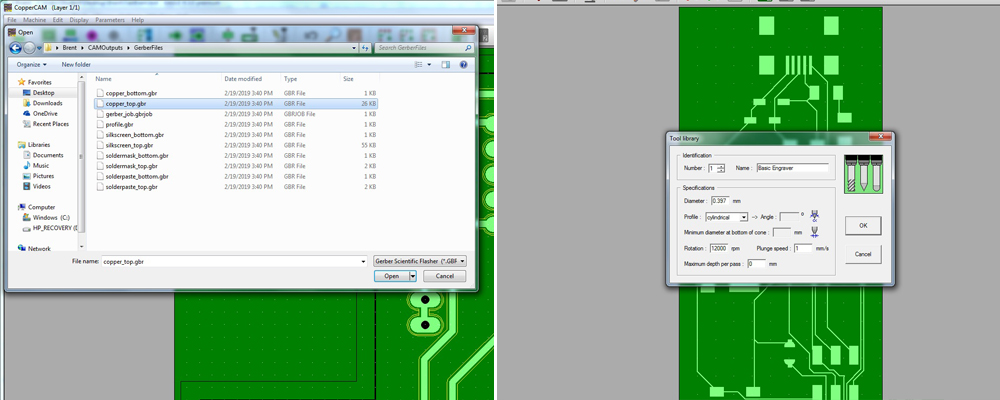The image size is (1000, 400).
Task: Select the gerber_job.gbrjob file
Action: 236,114
